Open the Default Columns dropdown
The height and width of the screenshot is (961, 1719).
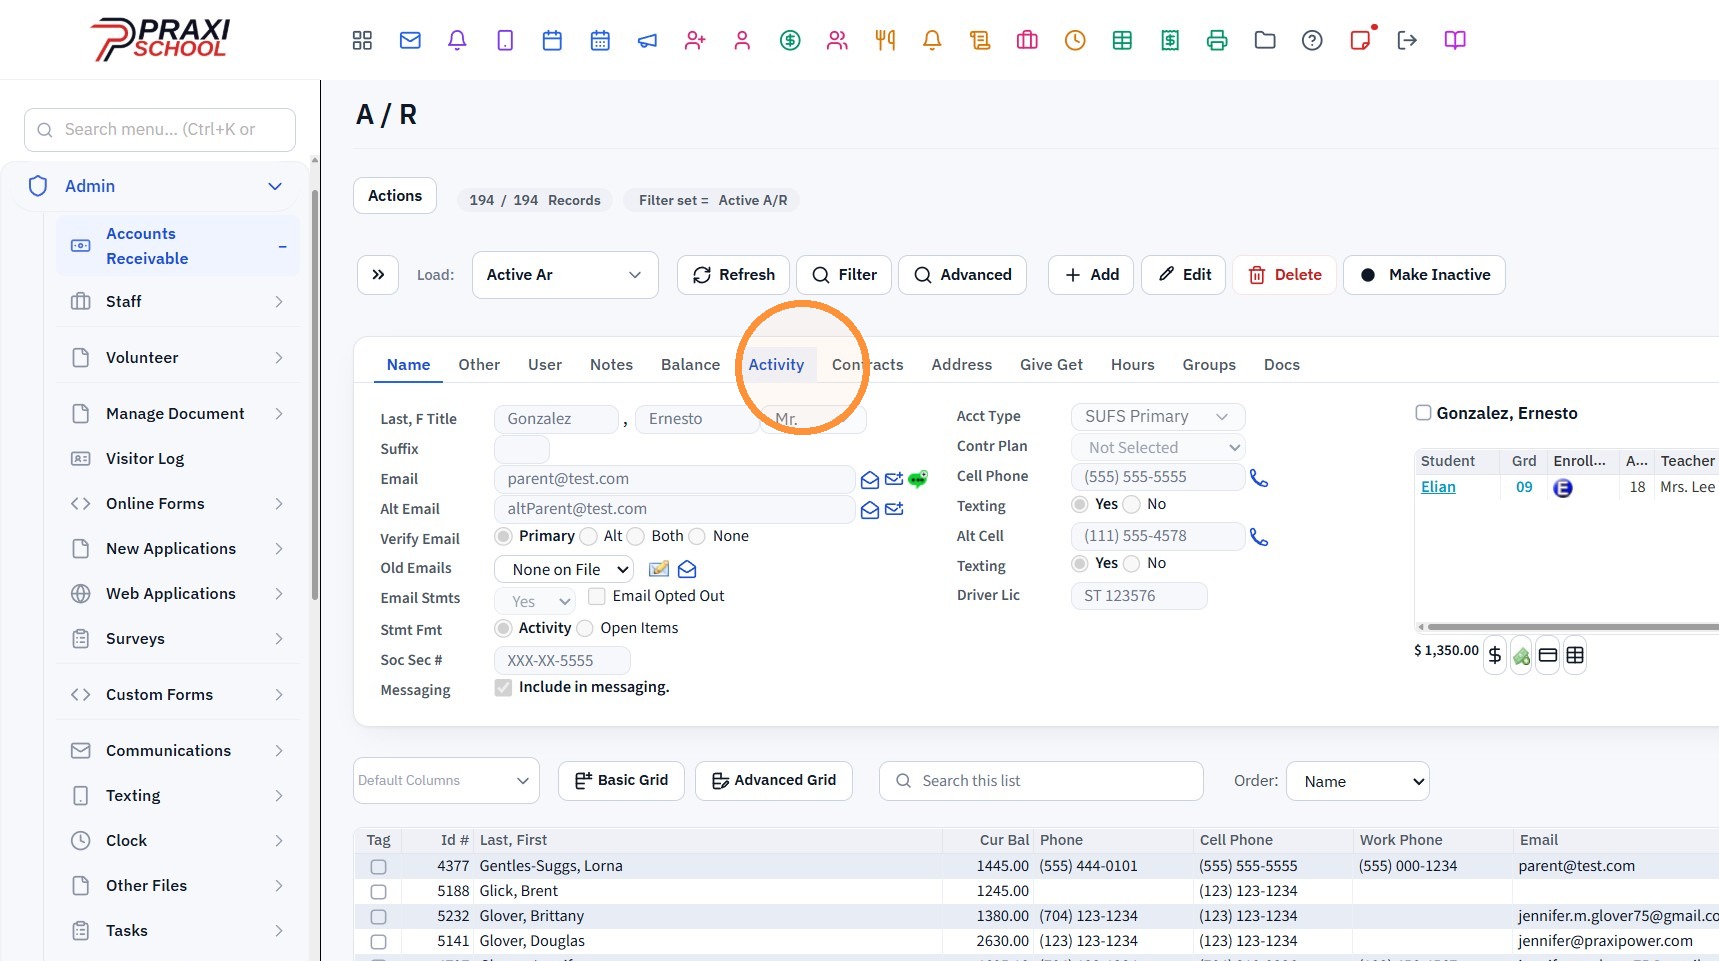(x=446, y=781)
